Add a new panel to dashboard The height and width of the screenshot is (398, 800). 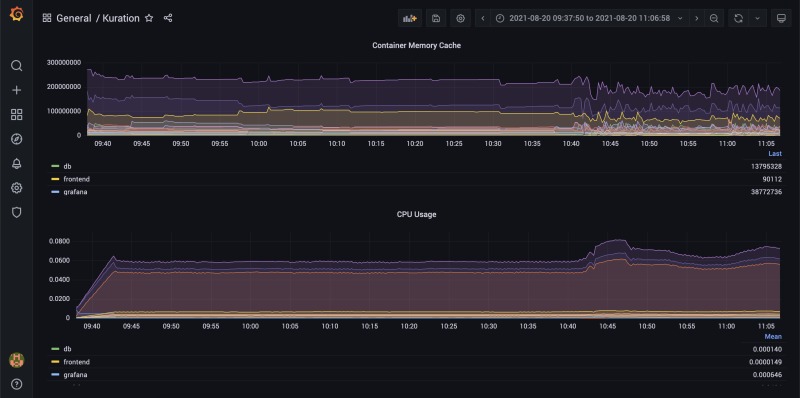point(410,18)
